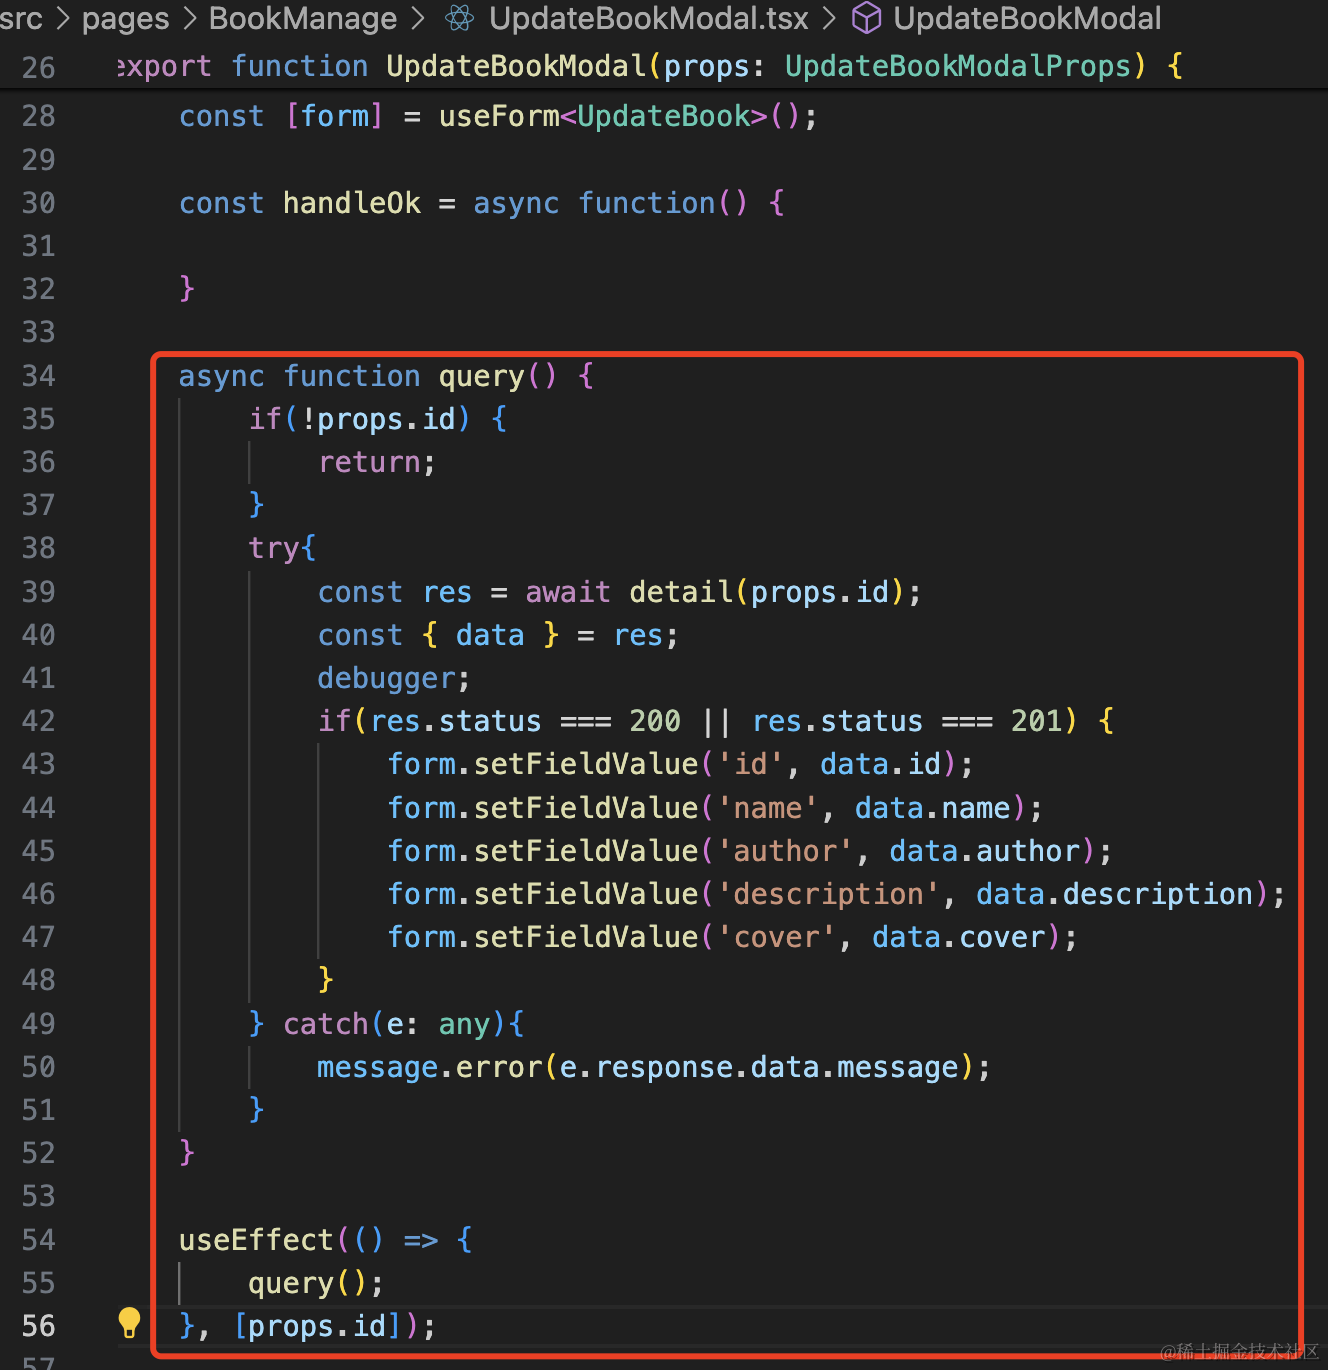Select the UpdateBookModal.tsx breadcrumb item

(648, 18)
